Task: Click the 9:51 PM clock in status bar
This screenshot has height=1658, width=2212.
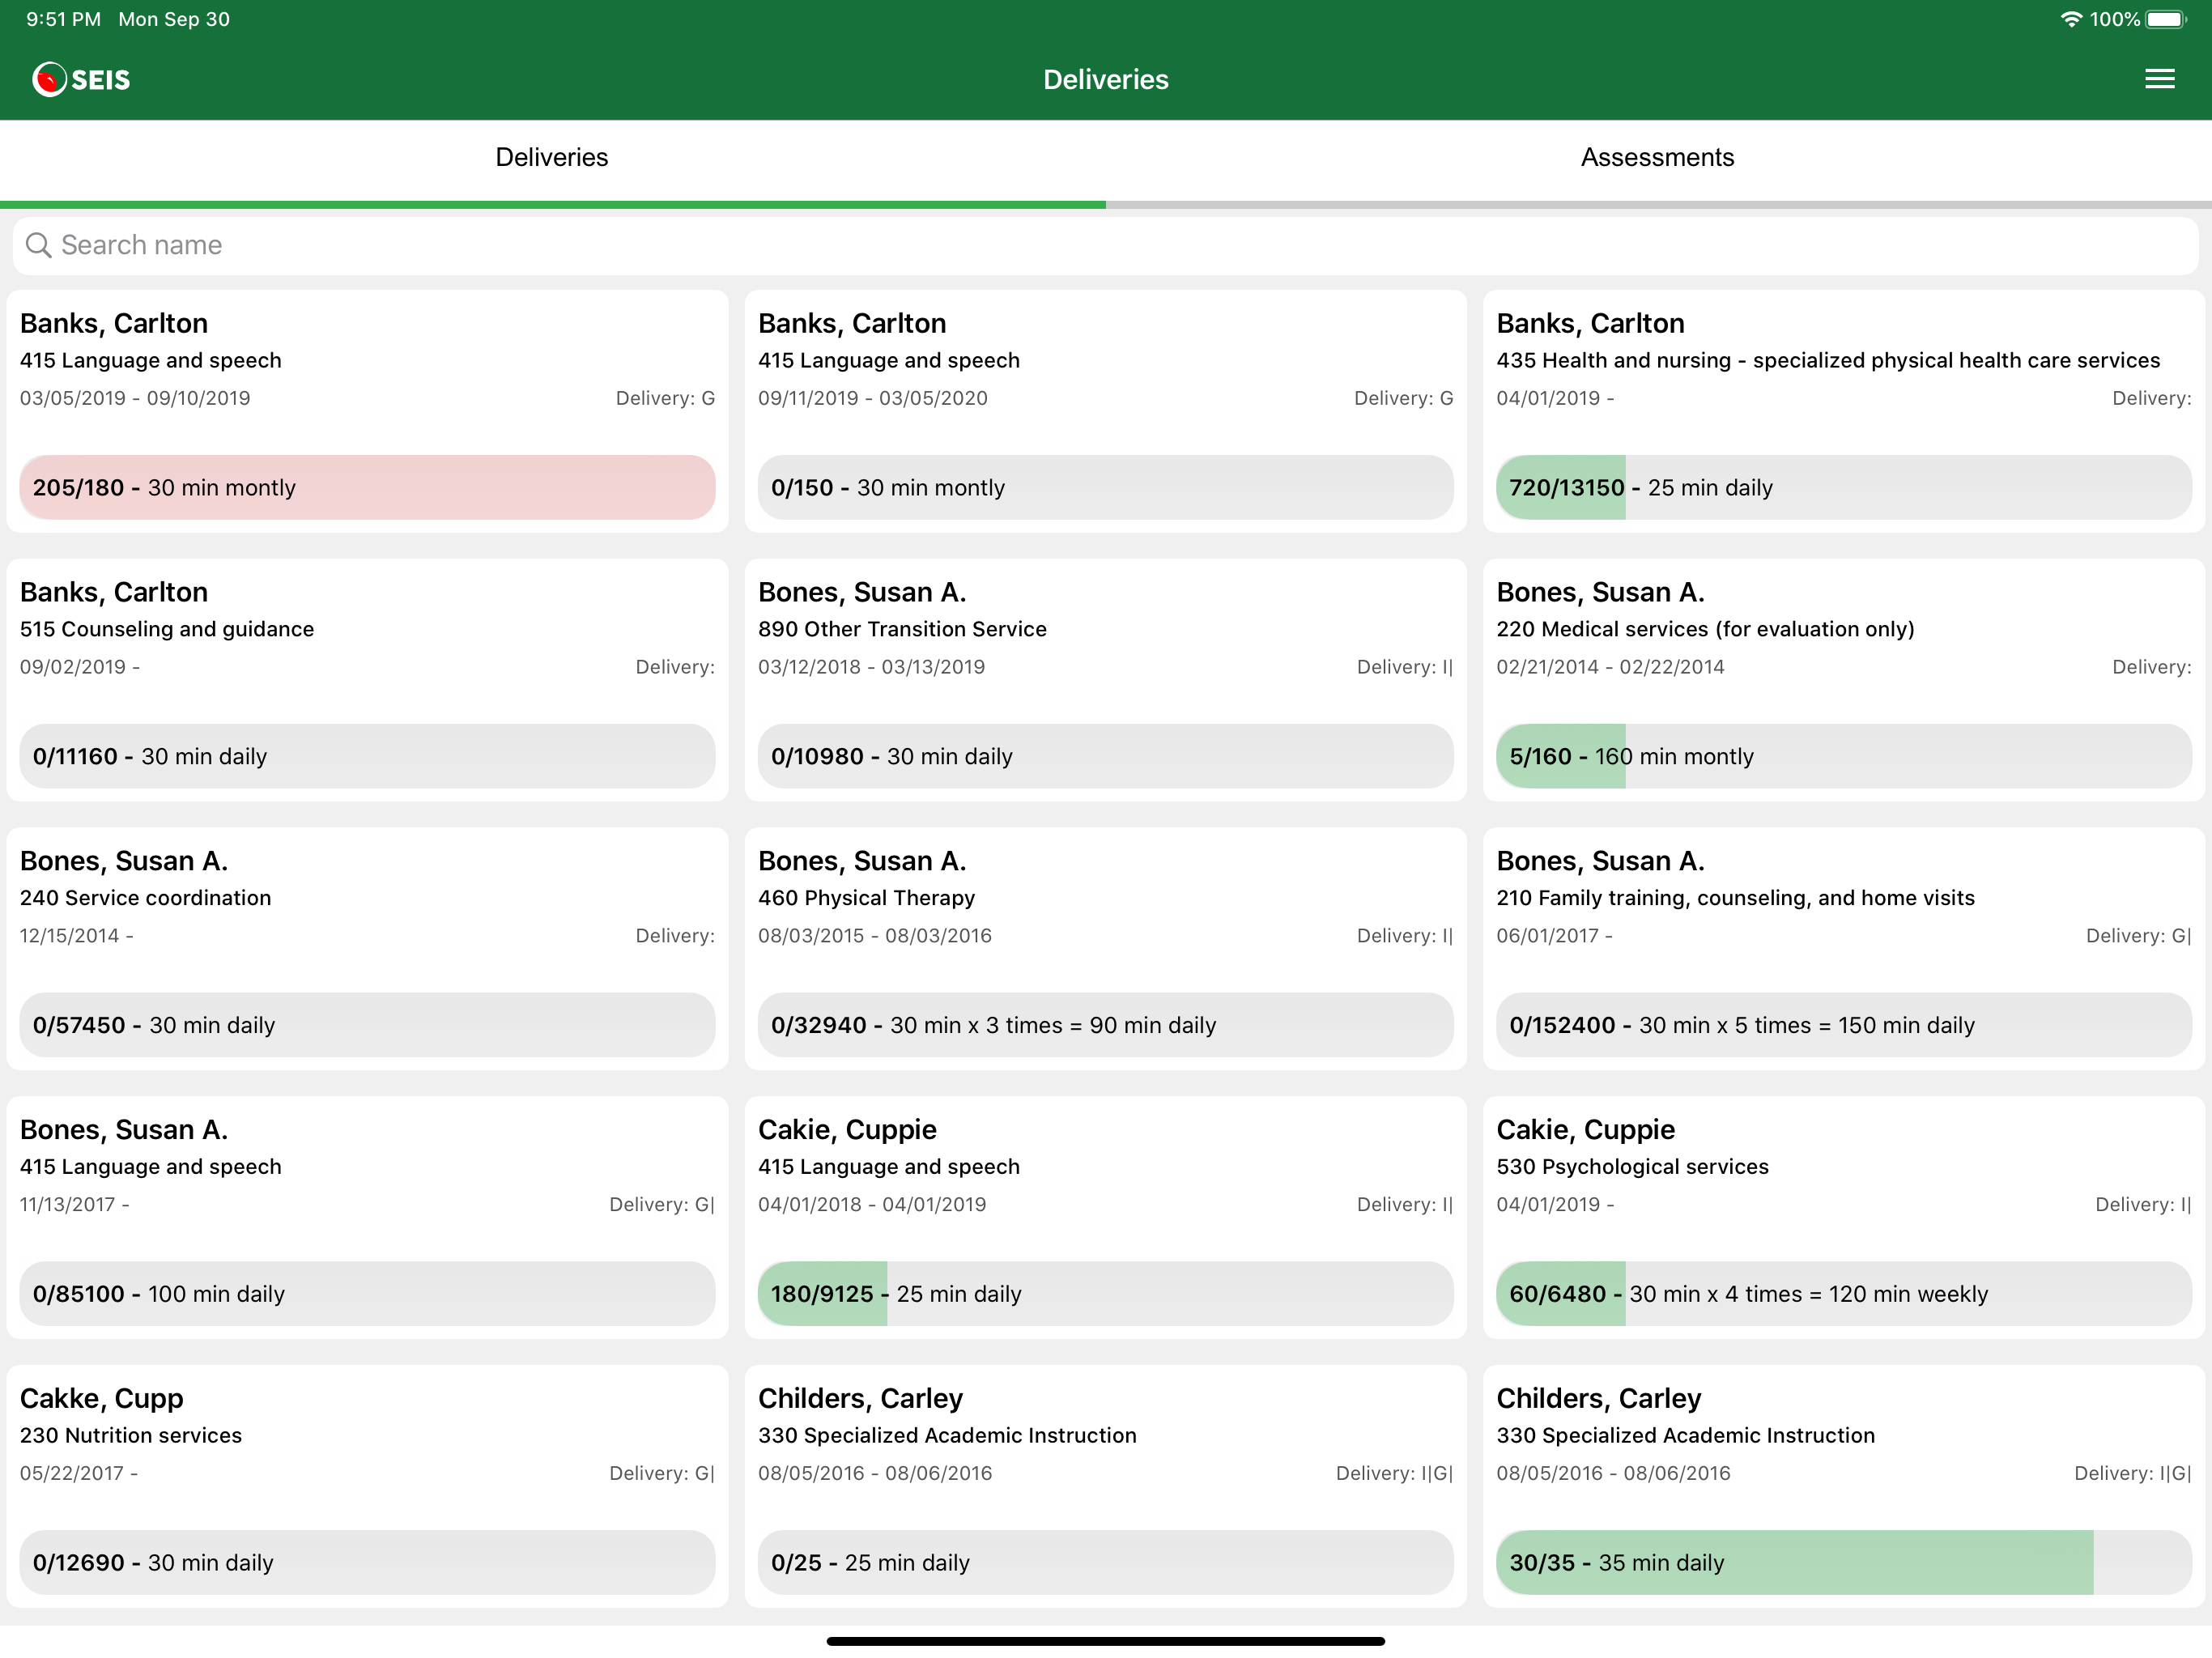Action: 63,19
